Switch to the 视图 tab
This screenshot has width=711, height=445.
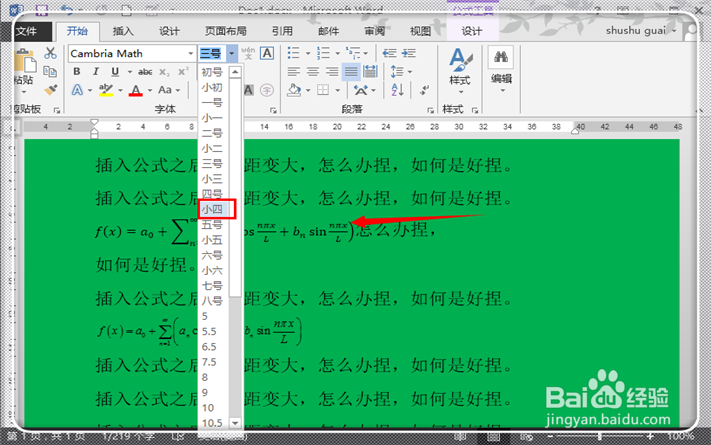pyautogui.click(x=420, y=31)
